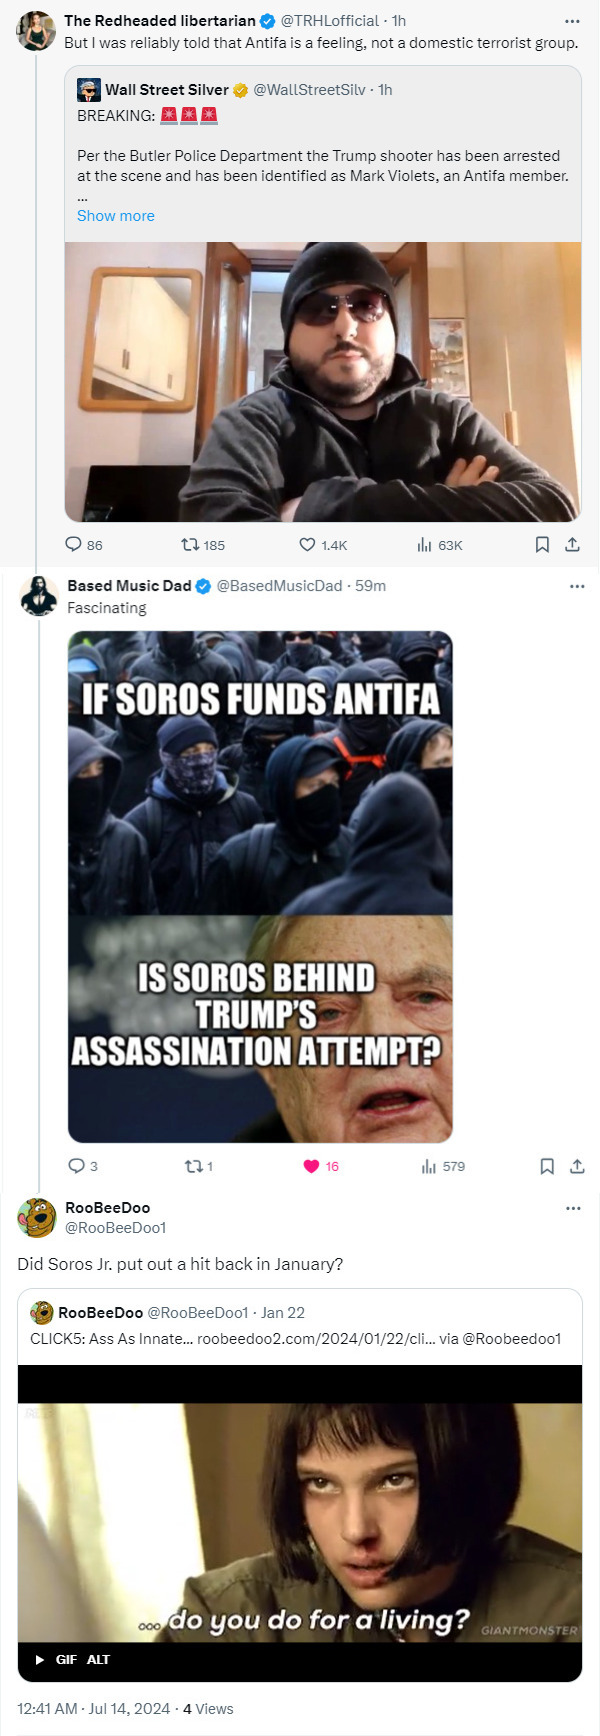
Task: Bookmark The Redheaded libertarian's post
Action: point(542,545)
